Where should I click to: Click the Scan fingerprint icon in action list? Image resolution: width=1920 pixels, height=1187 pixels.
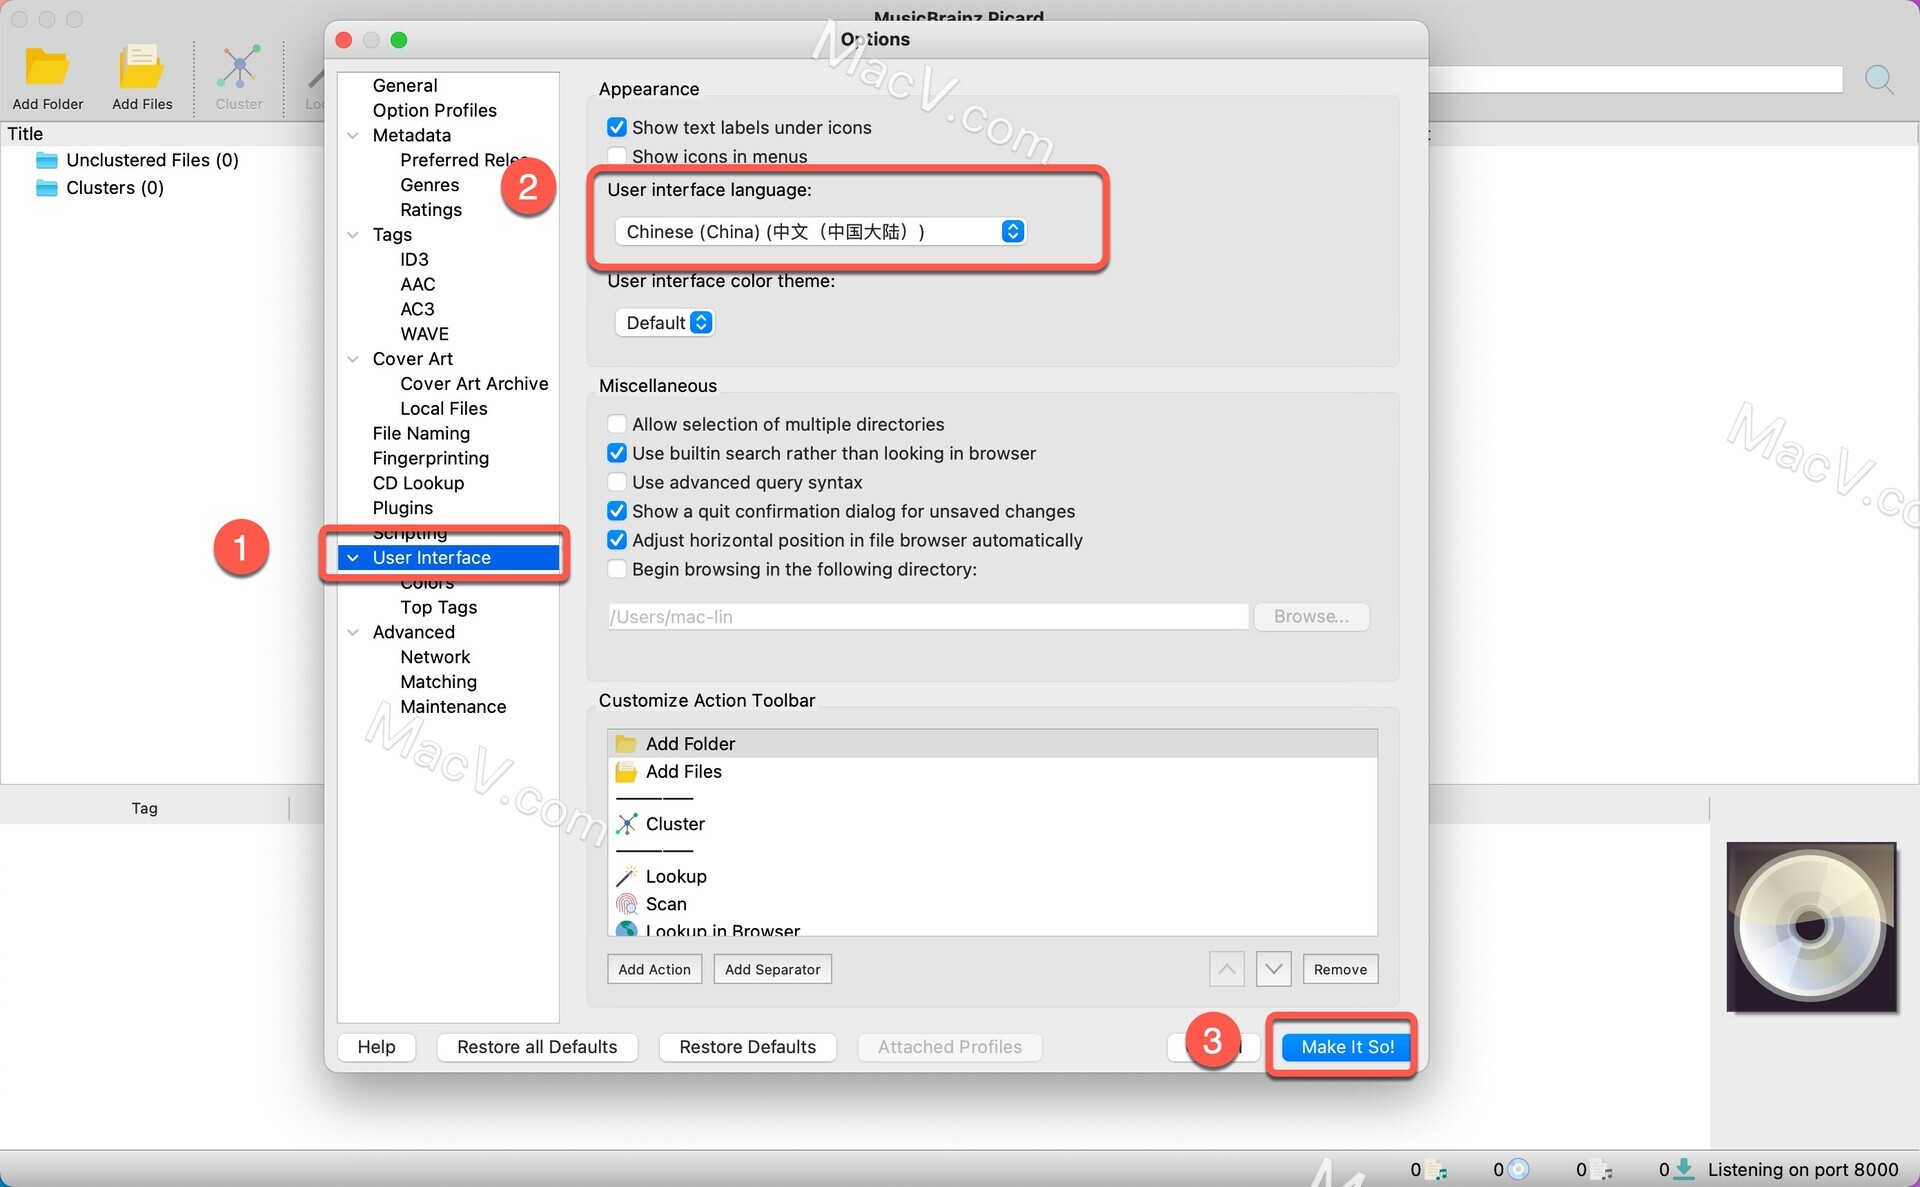click(626, 904)
